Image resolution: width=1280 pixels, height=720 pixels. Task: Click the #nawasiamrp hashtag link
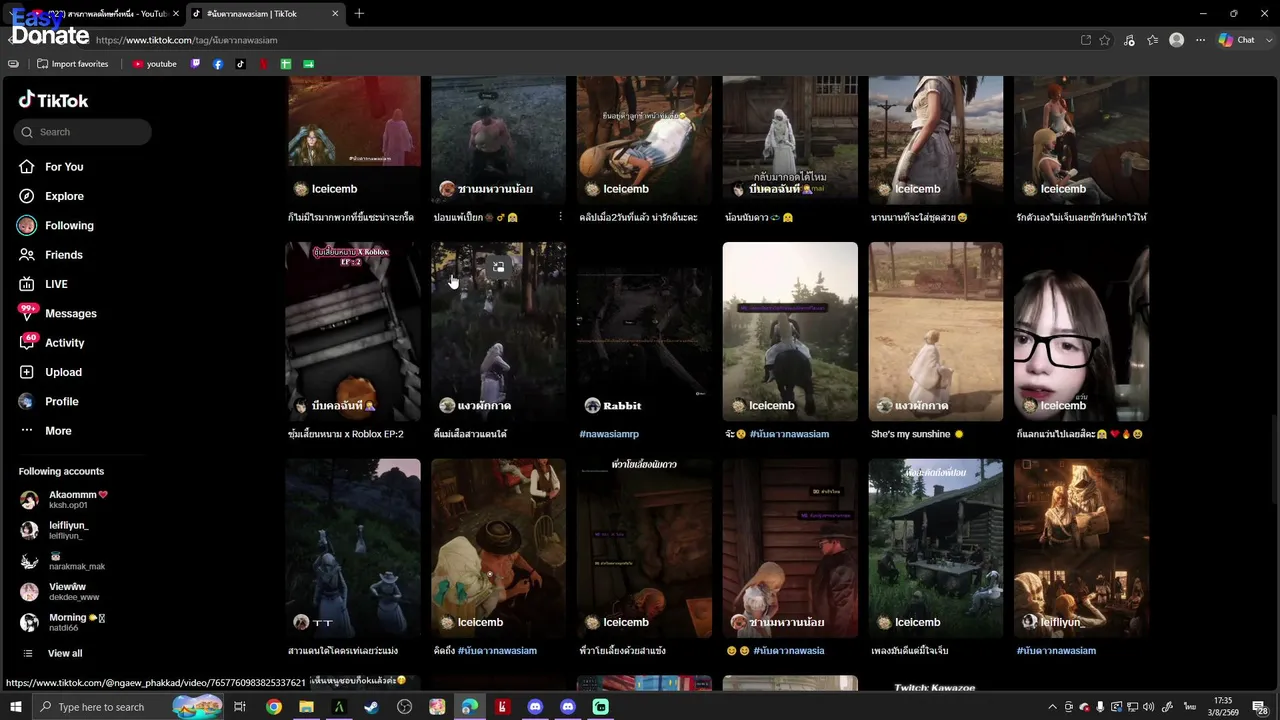pyautogui.click(x=609, y=434)
